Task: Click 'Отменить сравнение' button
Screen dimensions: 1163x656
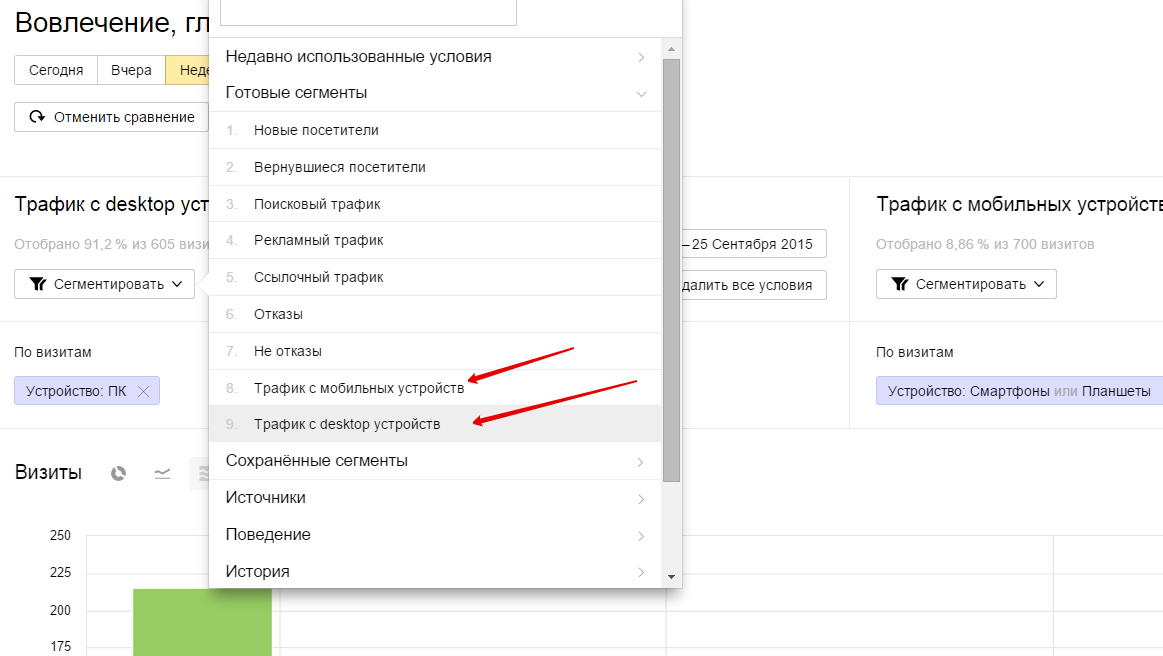Action: click(111, 117)
